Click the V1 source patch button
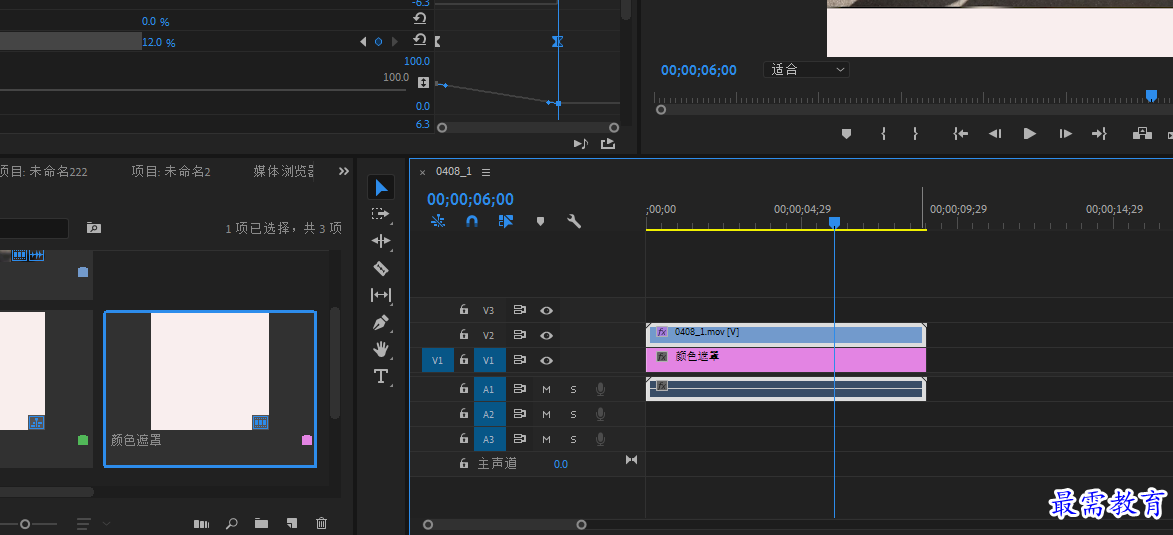 pyautogui.click(x=438, y=360)
